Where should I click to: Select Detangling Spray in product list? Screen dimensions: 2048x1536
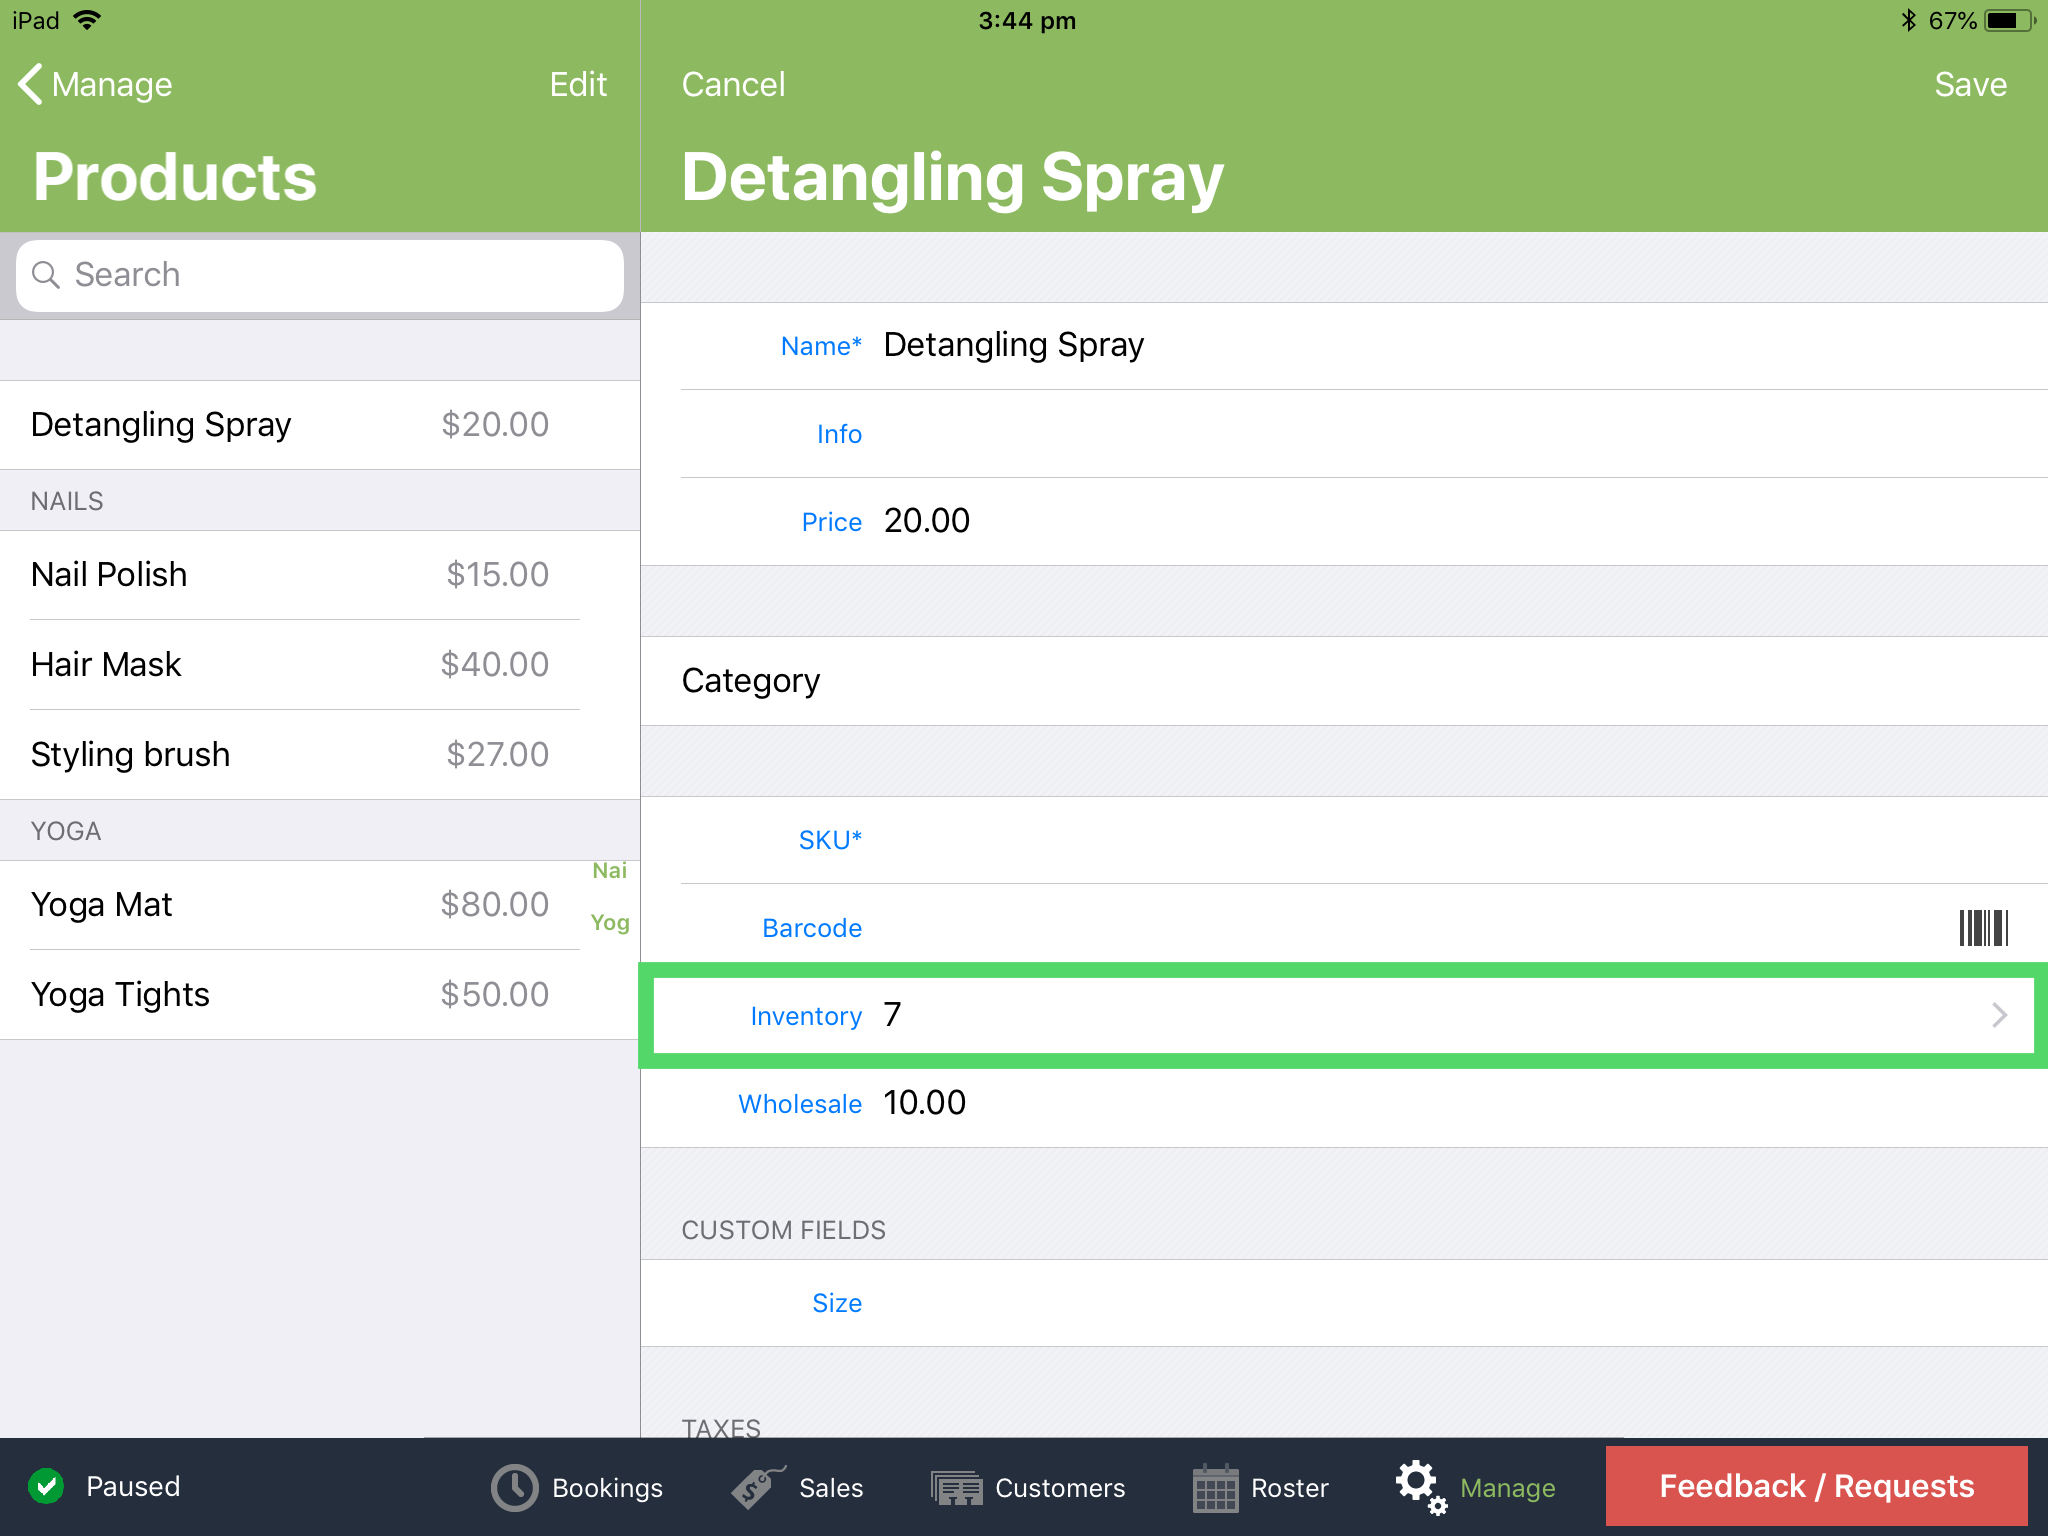[x=320, y=425]
